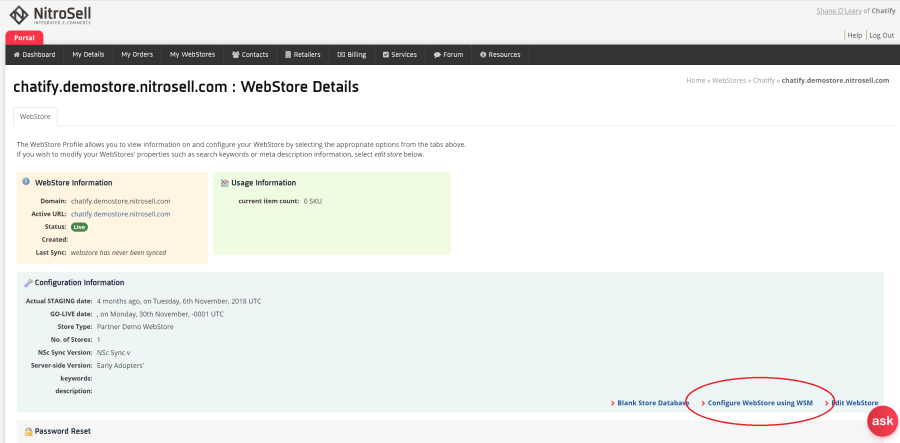Open the Active URL chatify.demostore.nitrosell.com link

[121, 214]
